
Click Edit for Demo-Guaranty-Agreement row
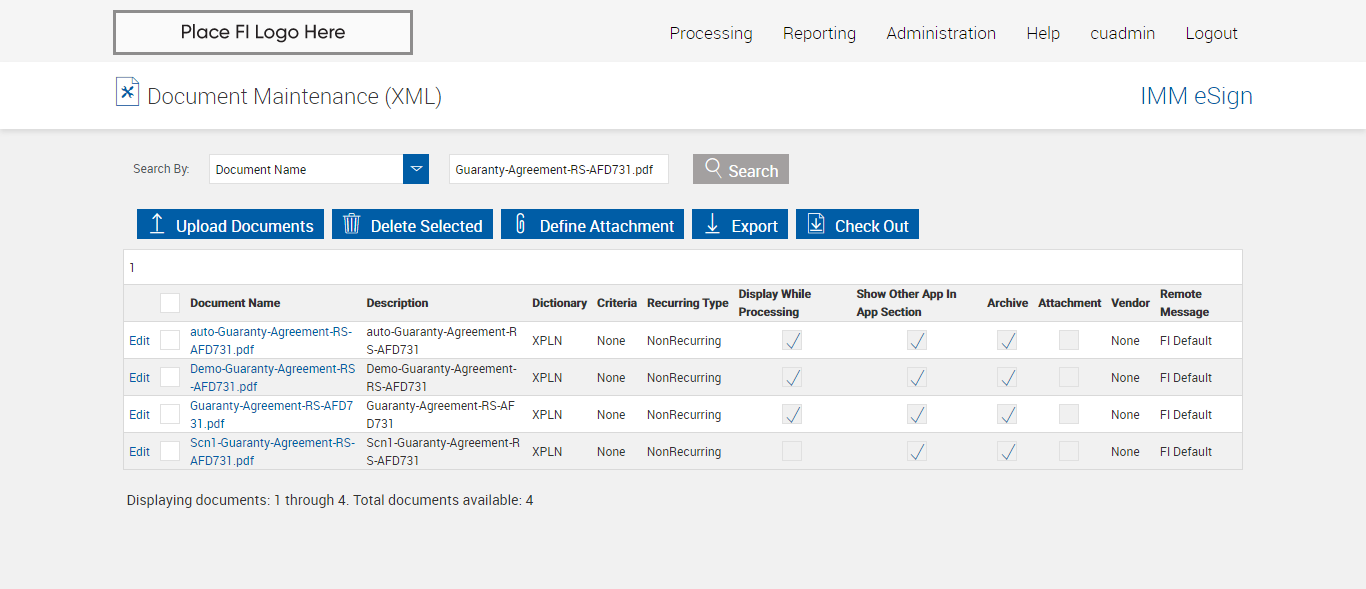pos(139,378)
